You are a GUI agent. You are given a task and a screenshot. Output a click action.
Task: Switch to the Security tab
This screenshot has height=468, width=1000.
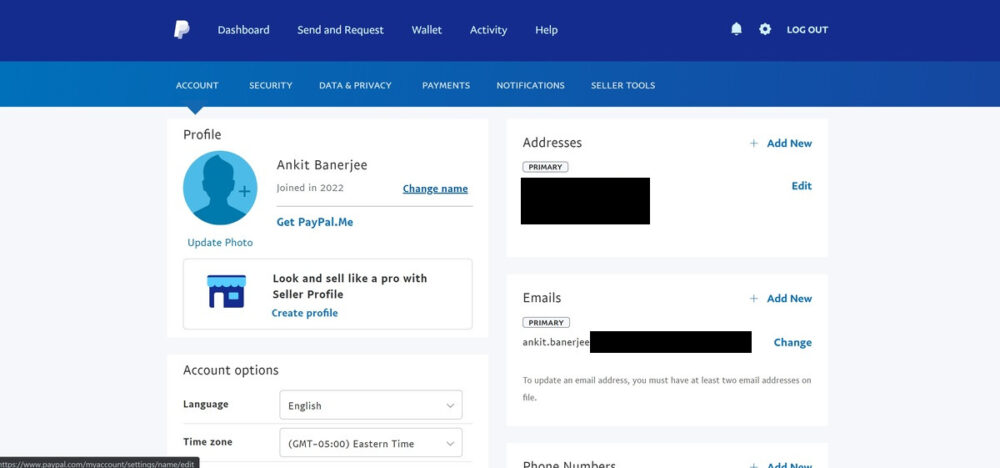(x=270, y=86)
